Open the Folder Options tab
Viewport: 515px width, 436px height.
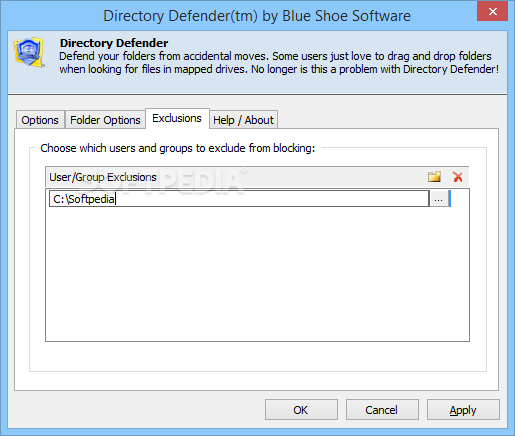tap(105, 120)
